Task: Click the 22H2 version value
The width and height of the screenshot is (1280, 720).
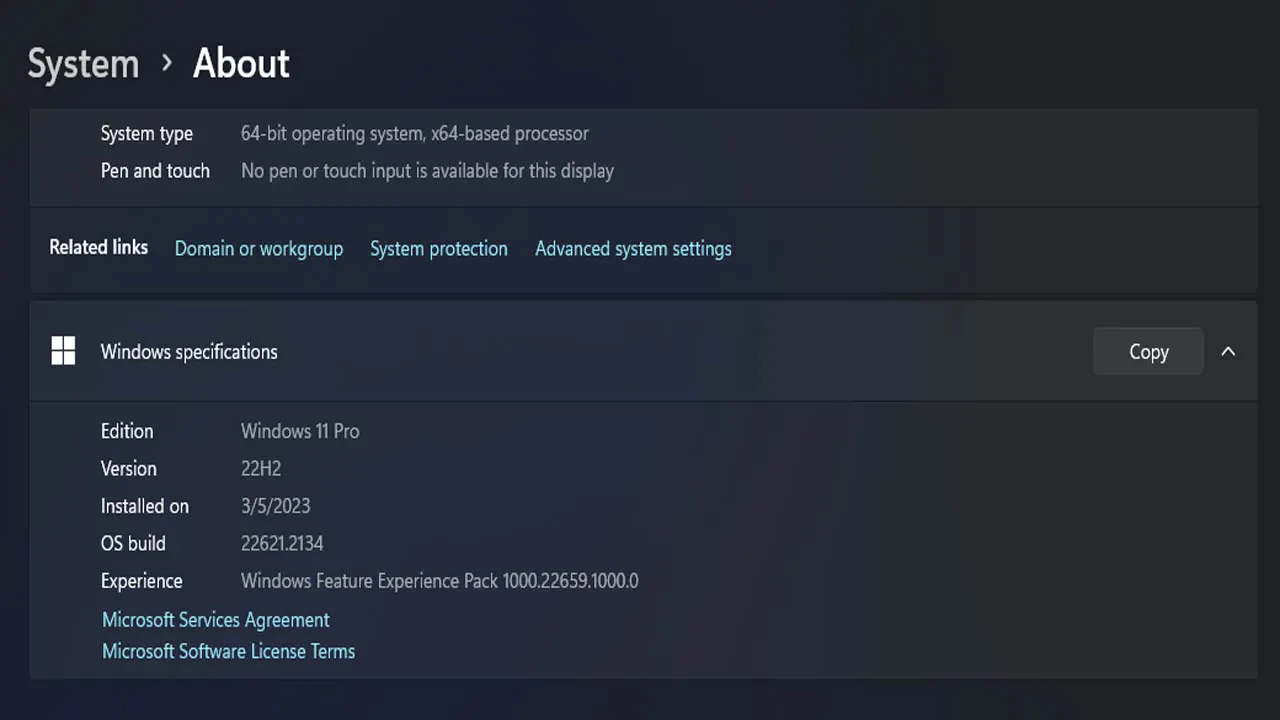Action: [261, 469]
